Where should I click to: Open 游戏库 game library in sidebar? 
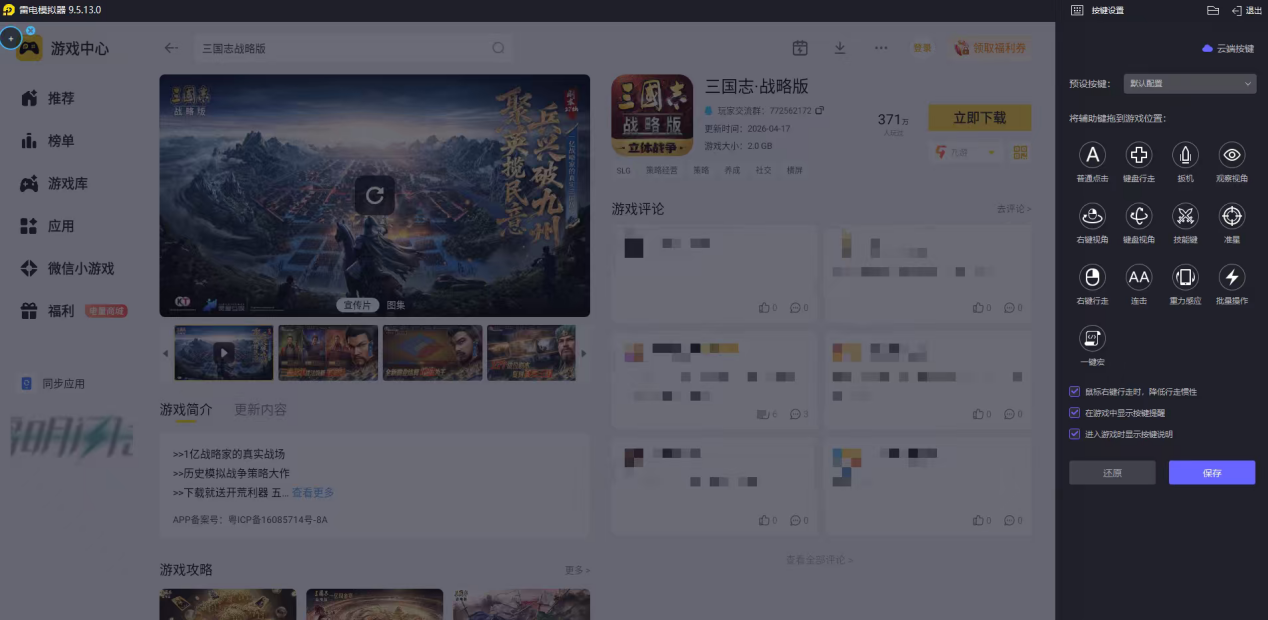coord(55,184)
